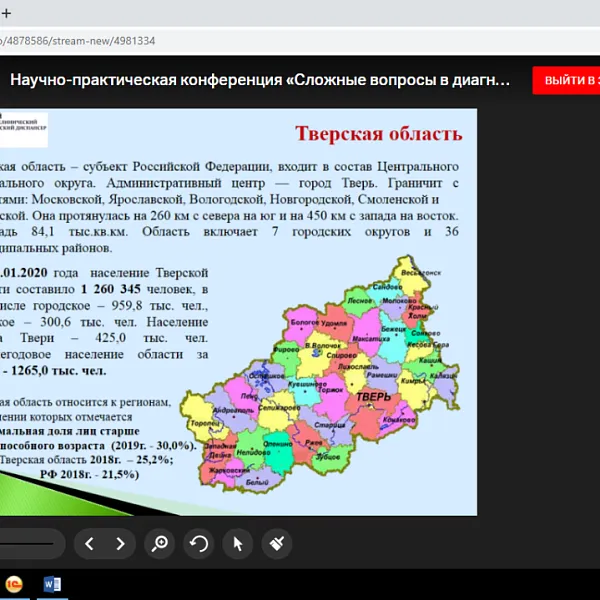Click the 'Кимры' label on map

tap(413, 381)
